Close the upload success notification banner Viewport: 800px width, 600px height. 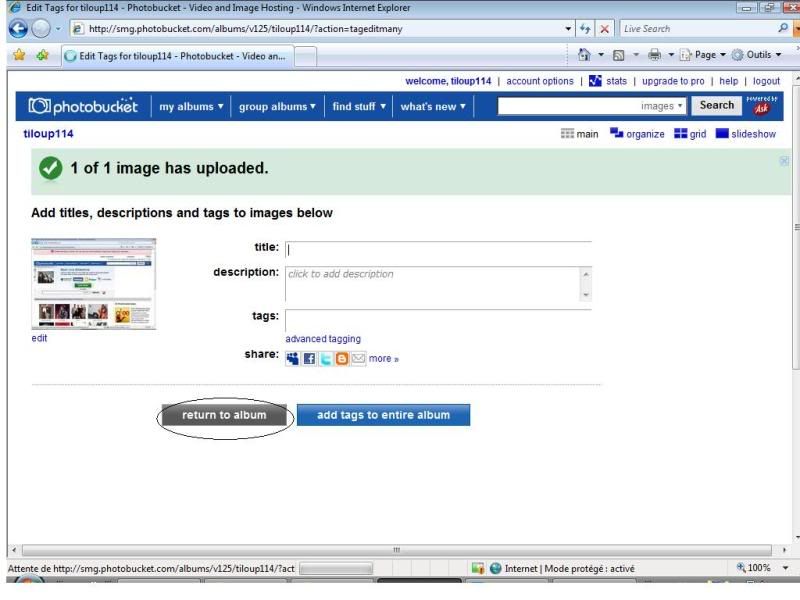(784, 161)
